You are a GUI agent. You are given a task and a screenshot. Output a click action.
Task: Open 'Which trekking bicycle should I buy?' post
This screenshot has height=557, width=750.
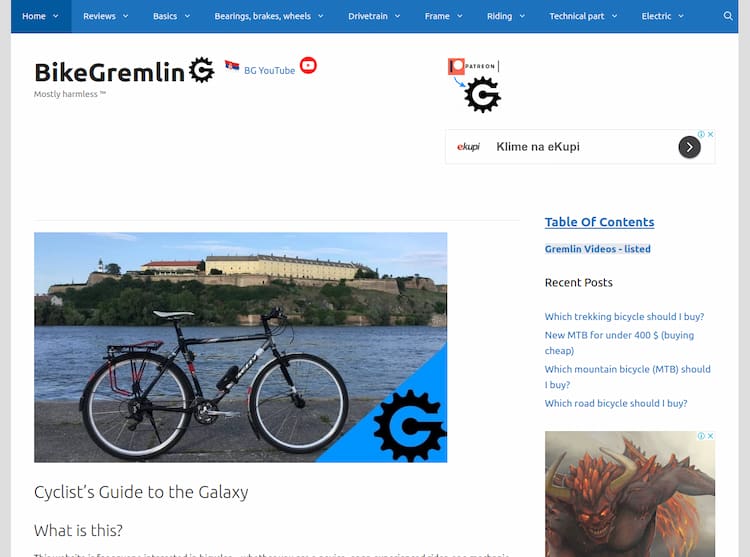(624, 317)
